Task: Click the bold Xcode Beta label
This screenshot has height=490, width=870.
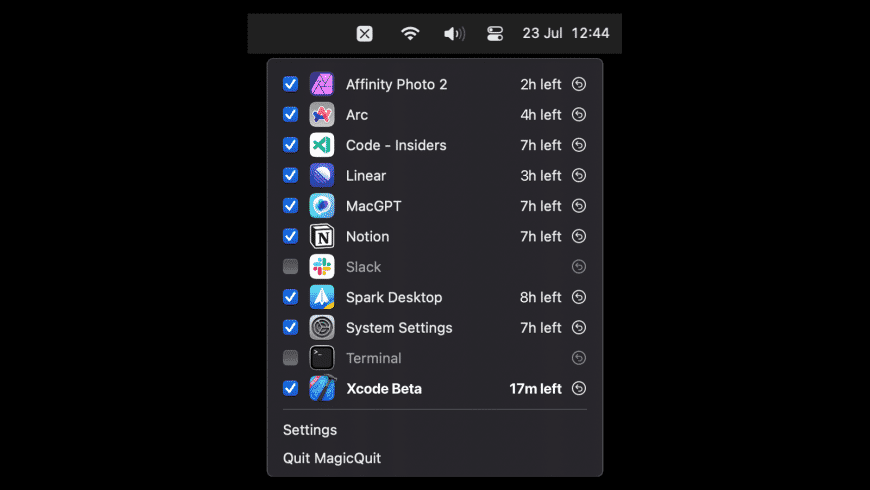Action: point(384,388)
